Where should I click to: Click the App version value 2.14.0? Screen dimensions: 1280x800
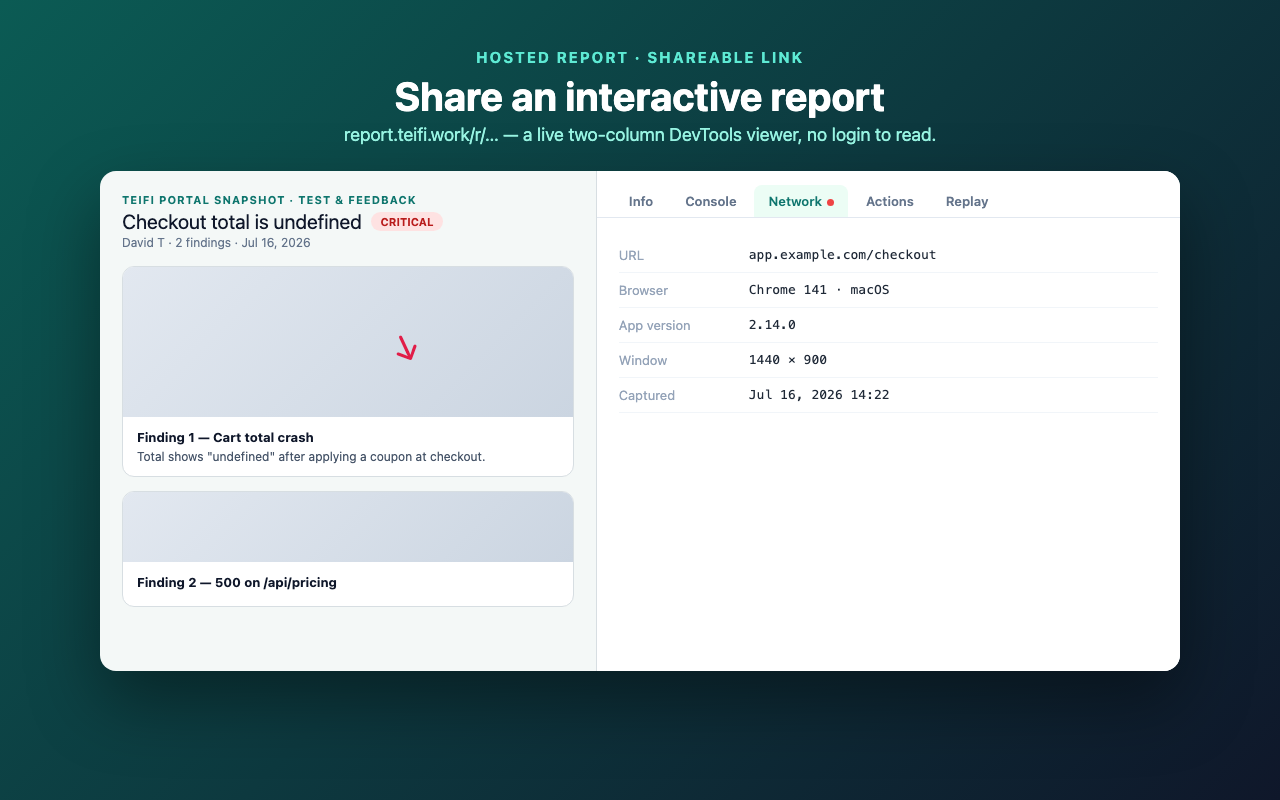(x=772, y=325)
